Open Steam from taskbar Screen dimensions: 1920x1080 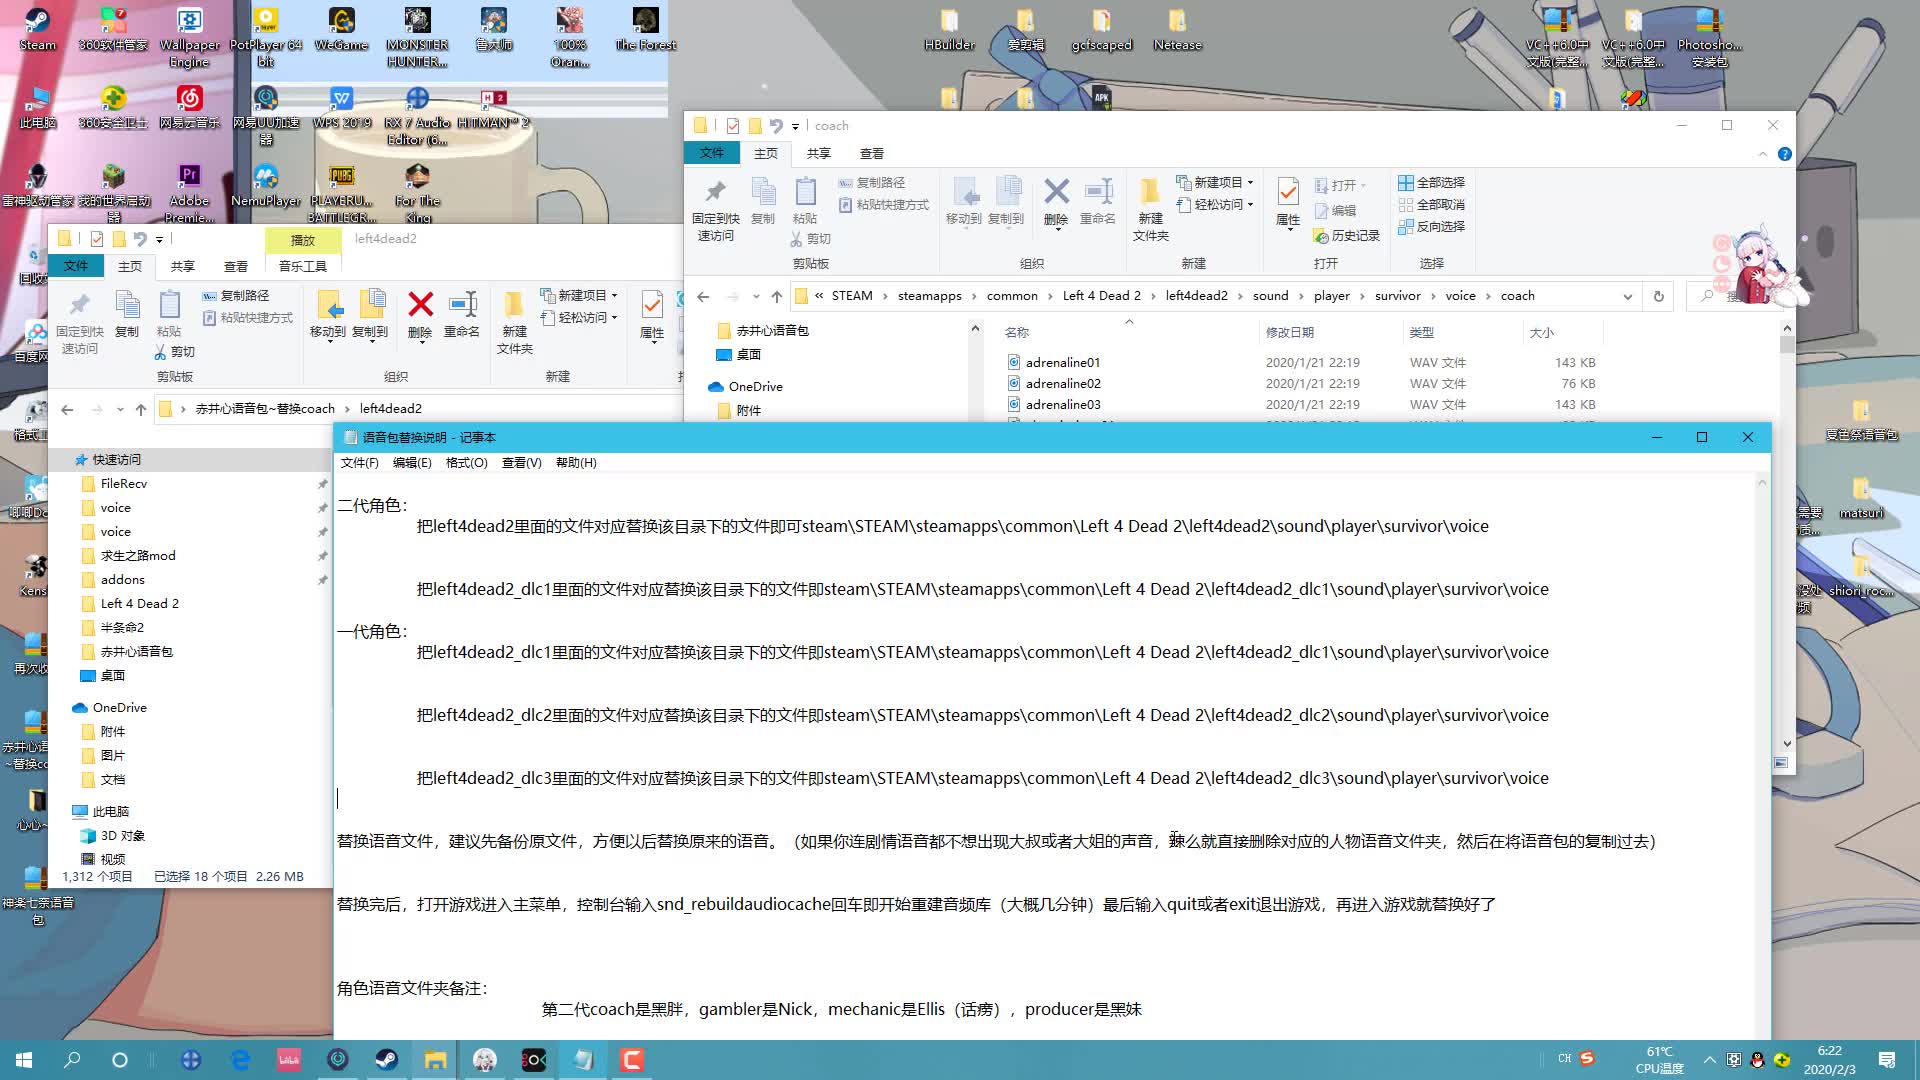tap(386, 1060)
